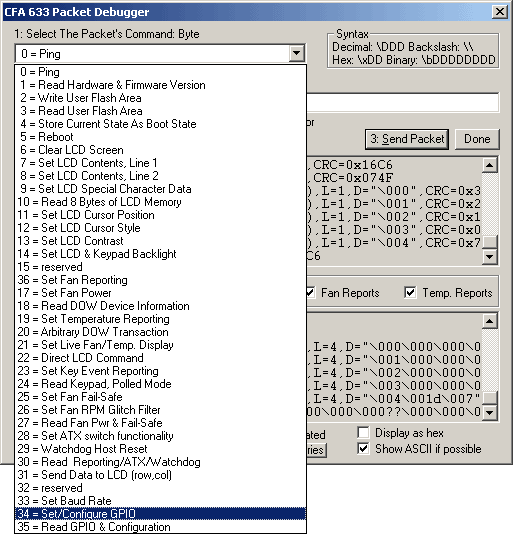Choose '31 = Send Data to LCD (row,col)'
Viewport: 513px width, 534px height.
pyautogui.click(x=160, y=475)
